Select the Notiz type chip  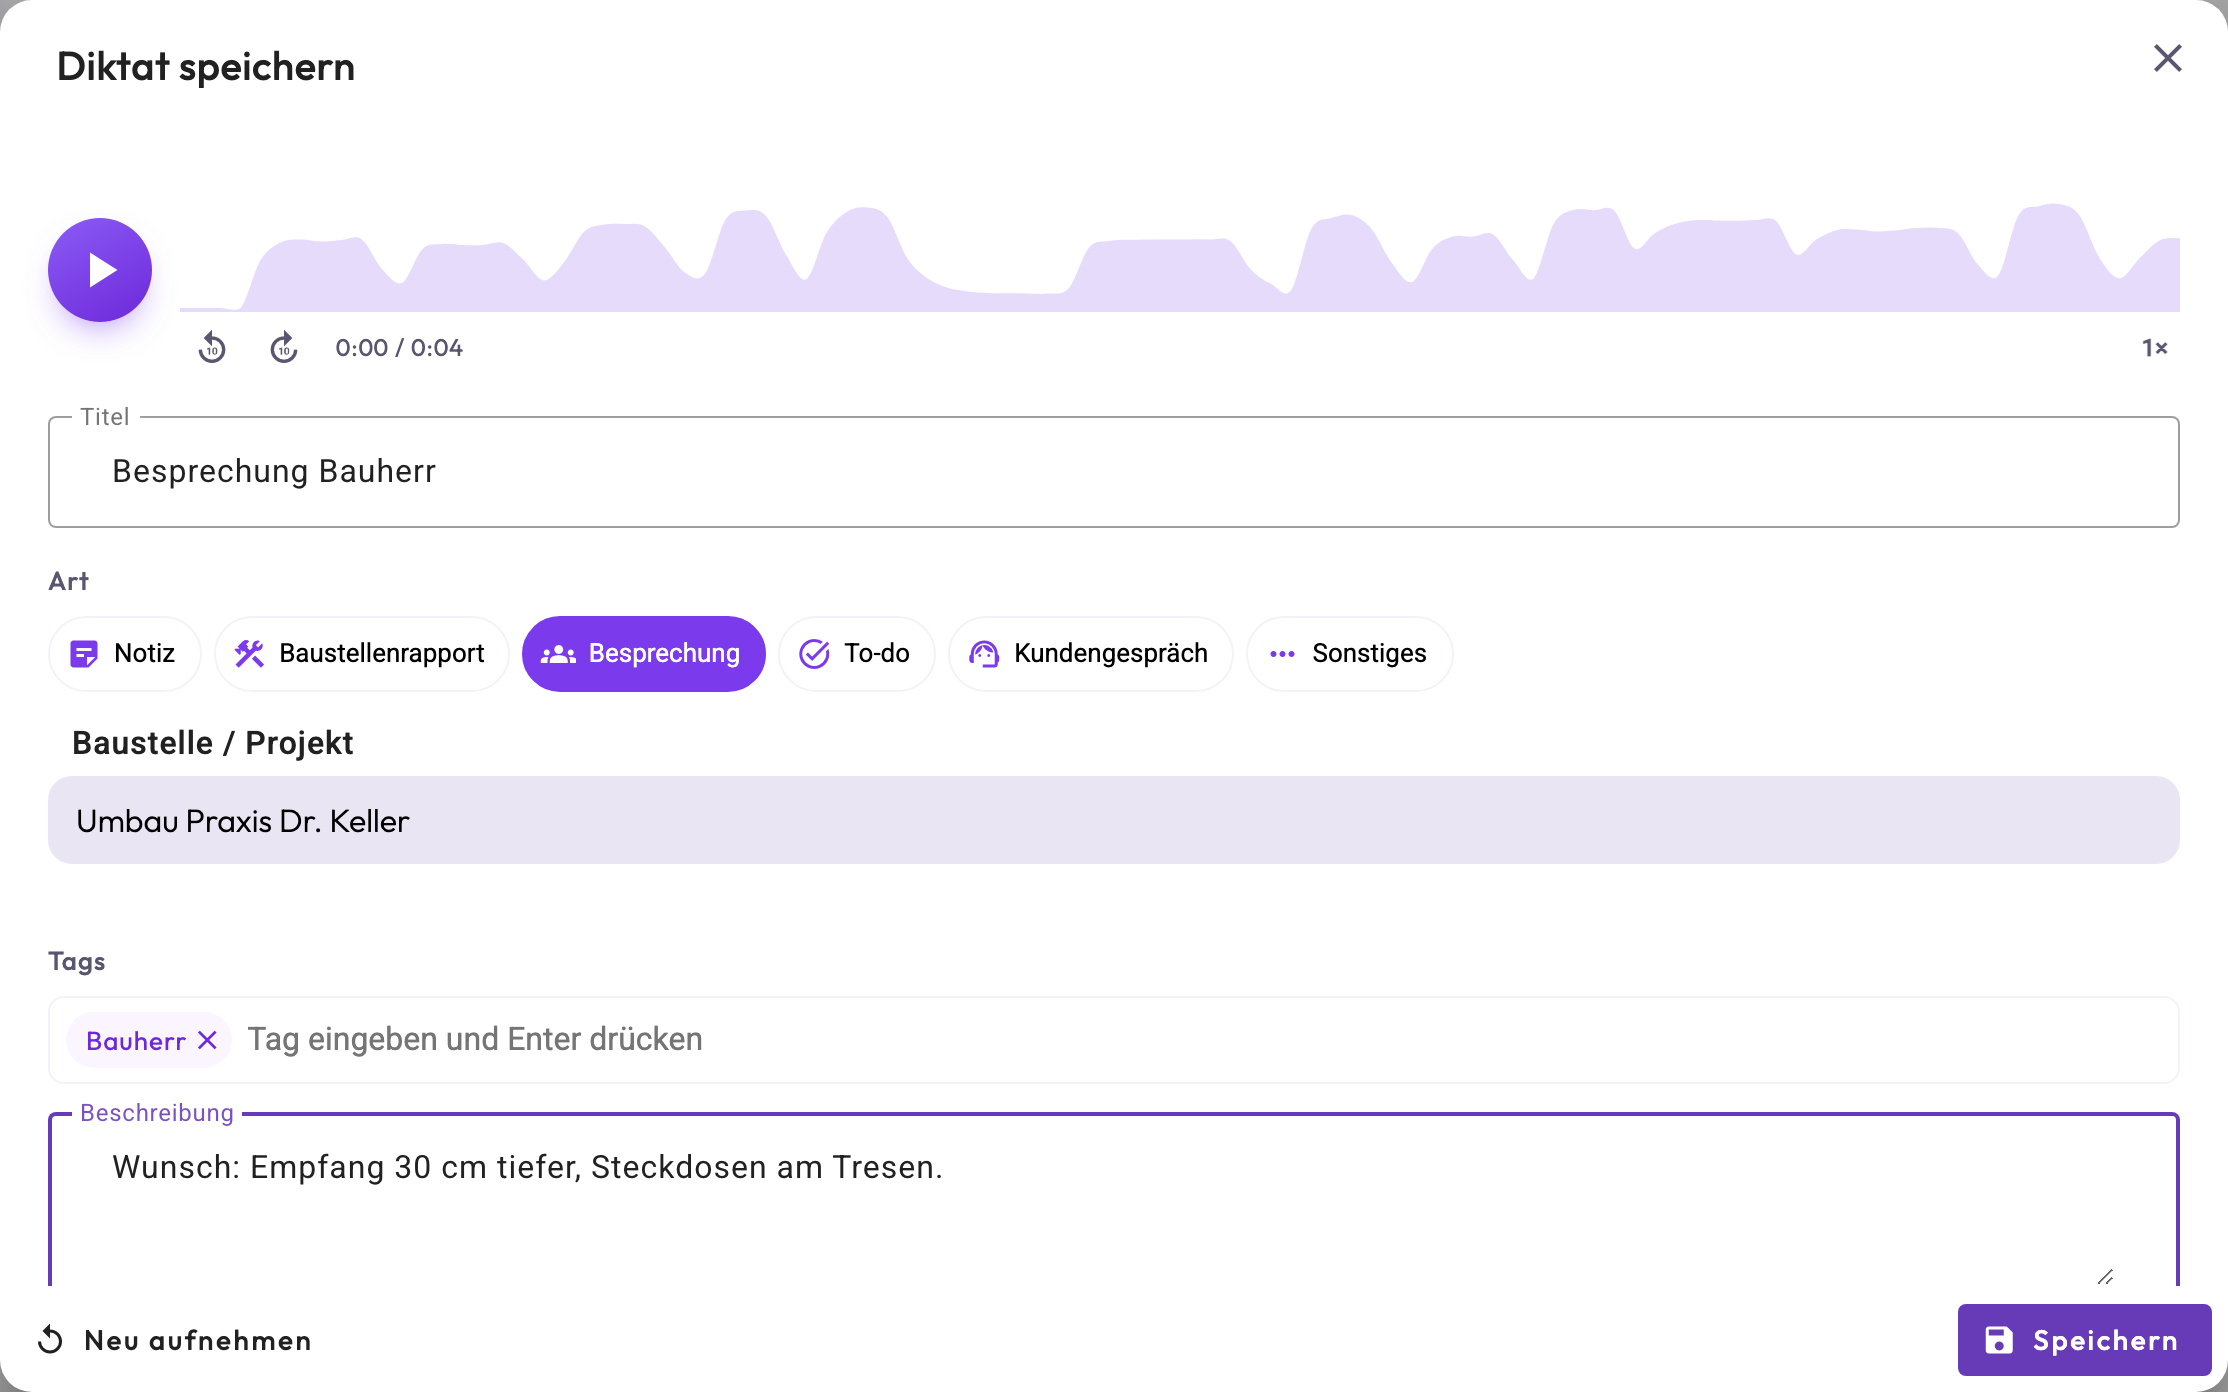point(125,654)
